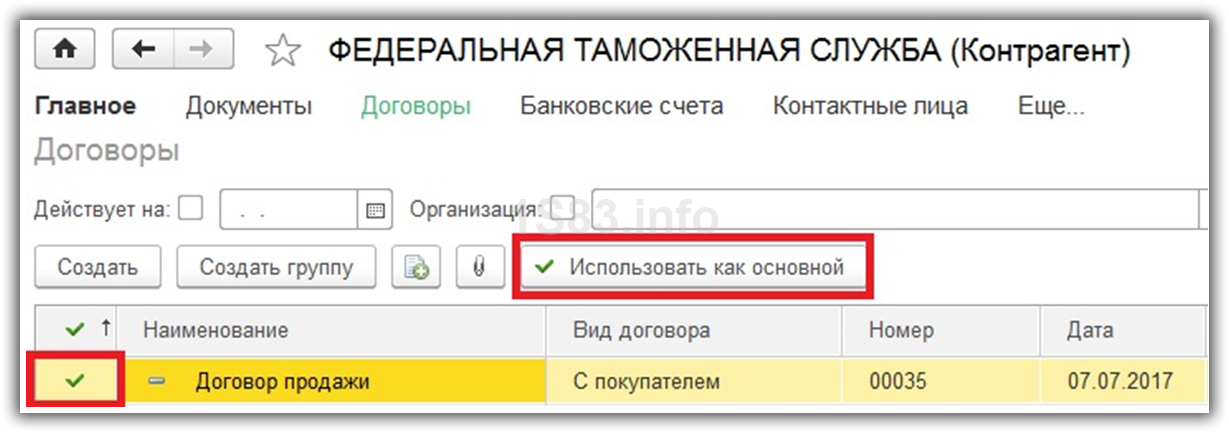Sort by the main-contract checkmark column header

tap(76, 330)
